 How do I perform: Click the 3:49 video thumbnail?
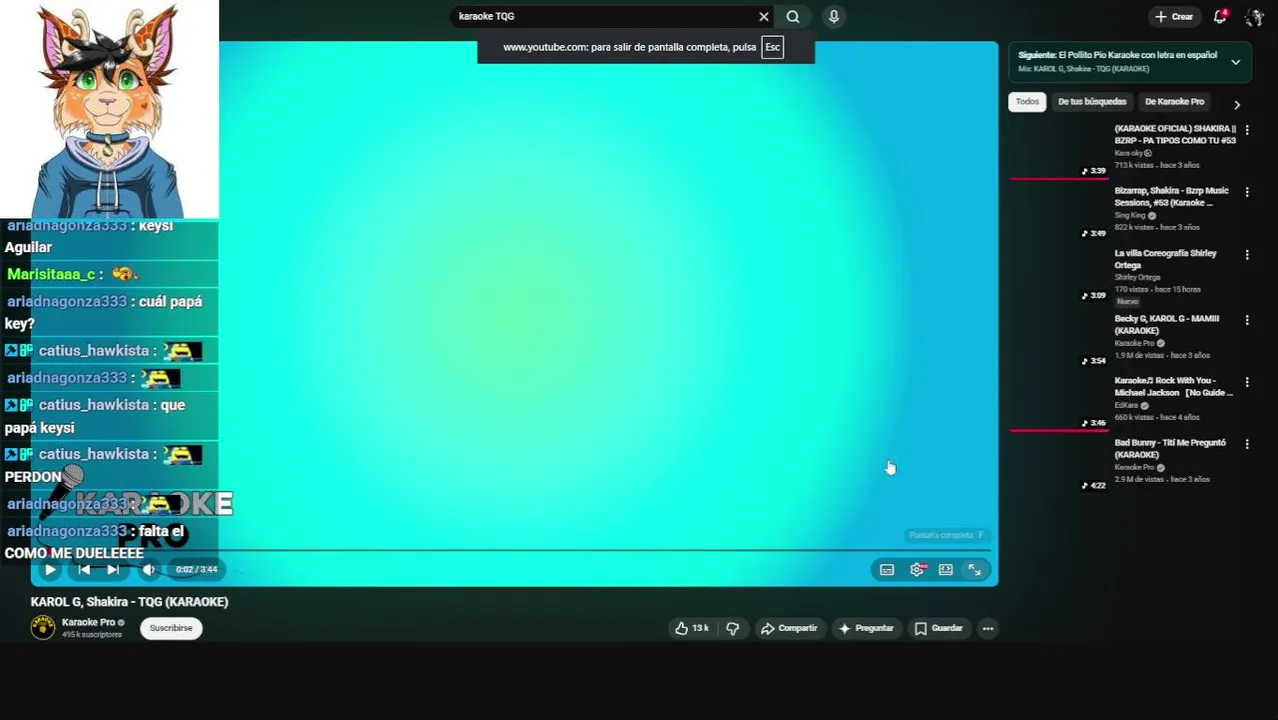[1059, 212]
